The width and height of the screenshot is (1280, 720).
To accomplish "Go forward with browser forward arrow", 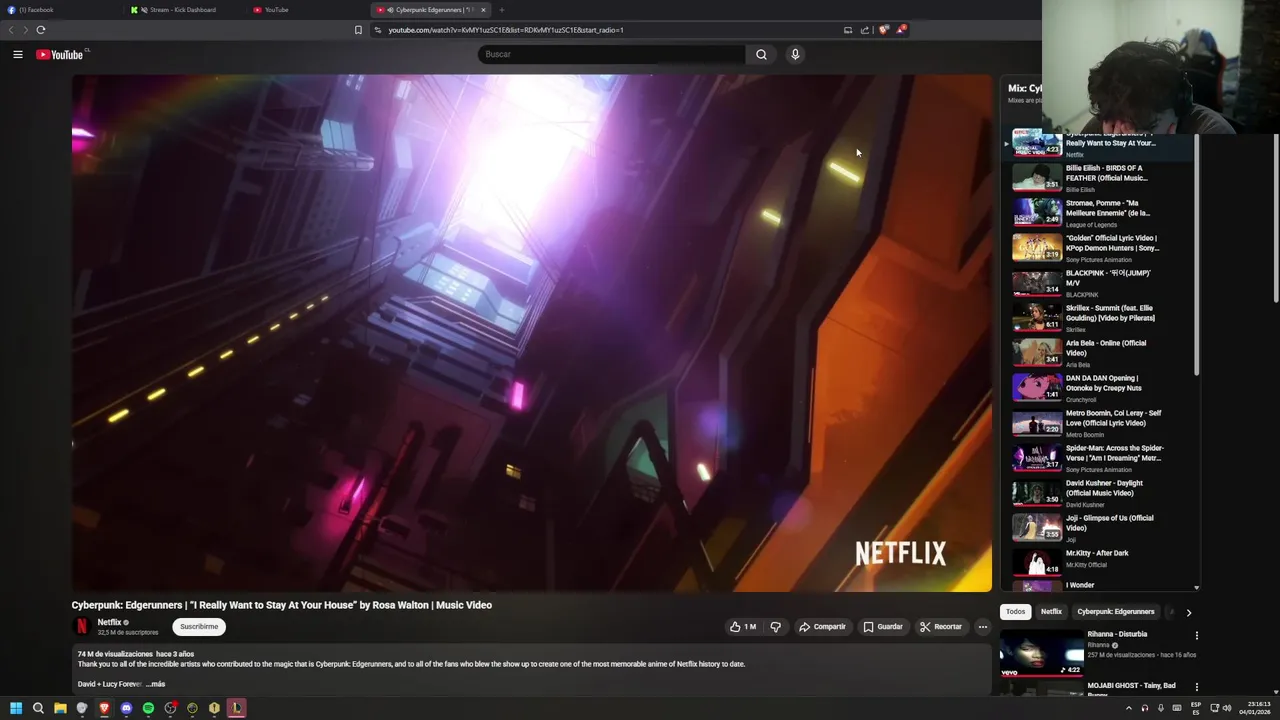I will coord(25,30).
